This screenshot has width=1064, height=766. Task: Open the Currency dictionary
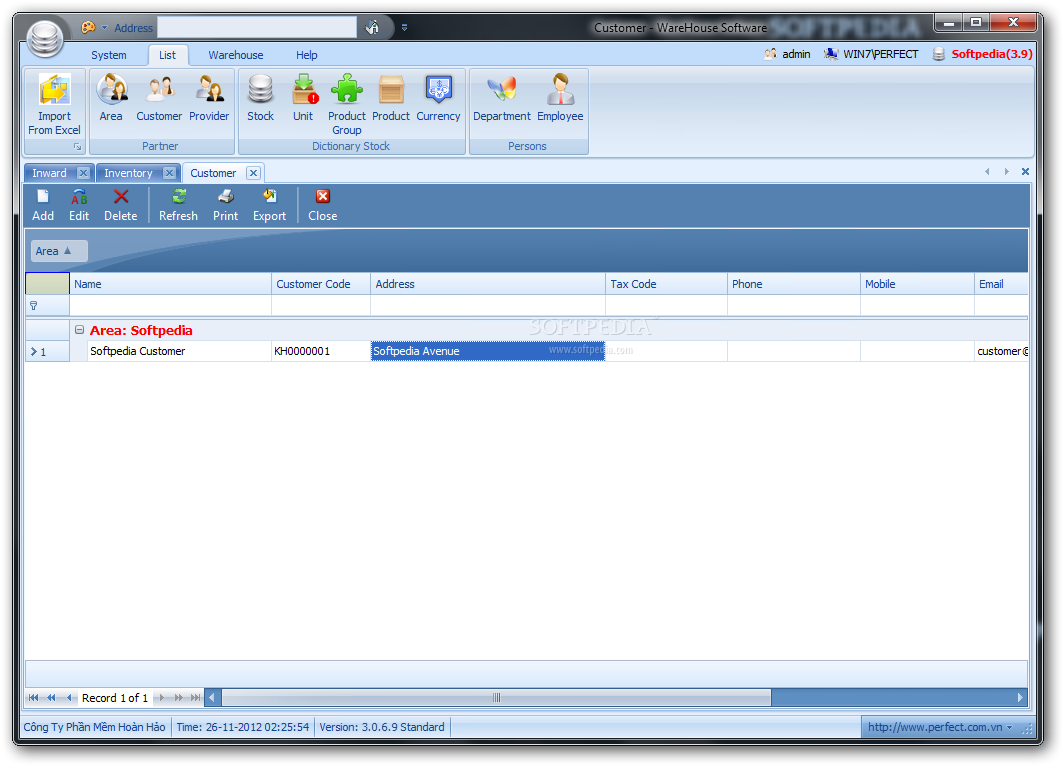438,98
